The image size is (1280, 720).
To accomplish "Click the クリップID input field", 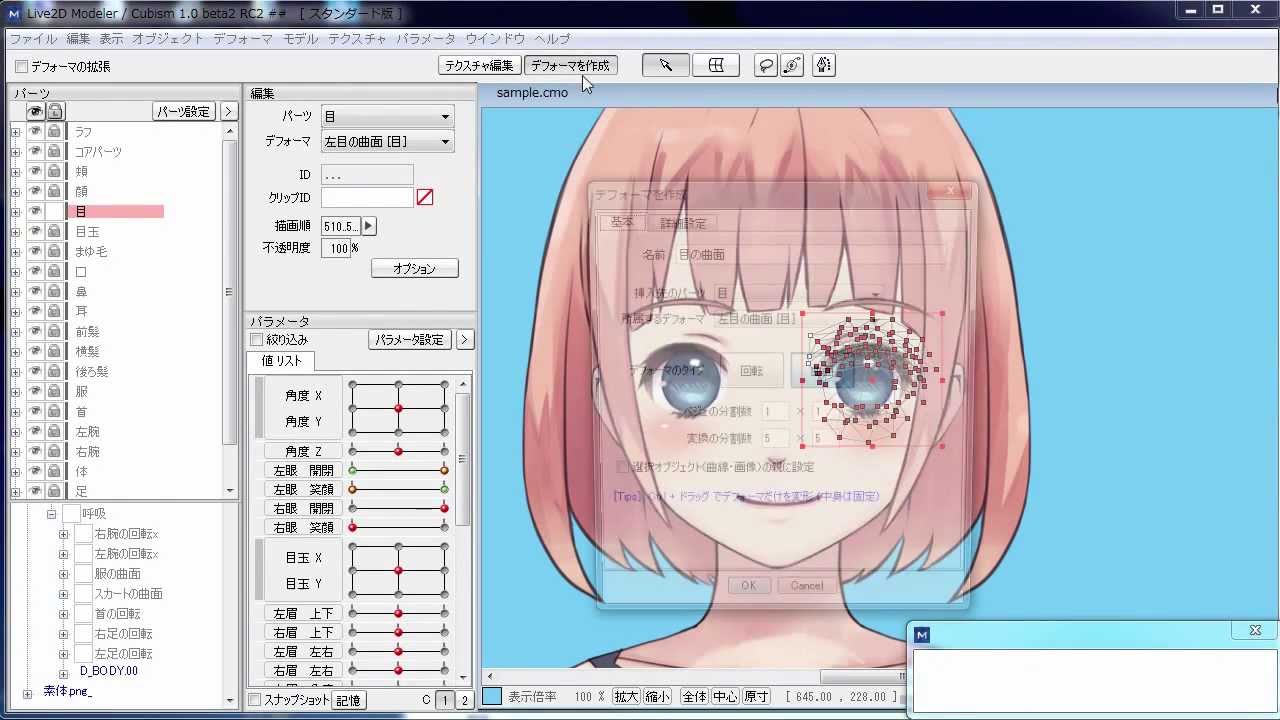I will [367, 198].
